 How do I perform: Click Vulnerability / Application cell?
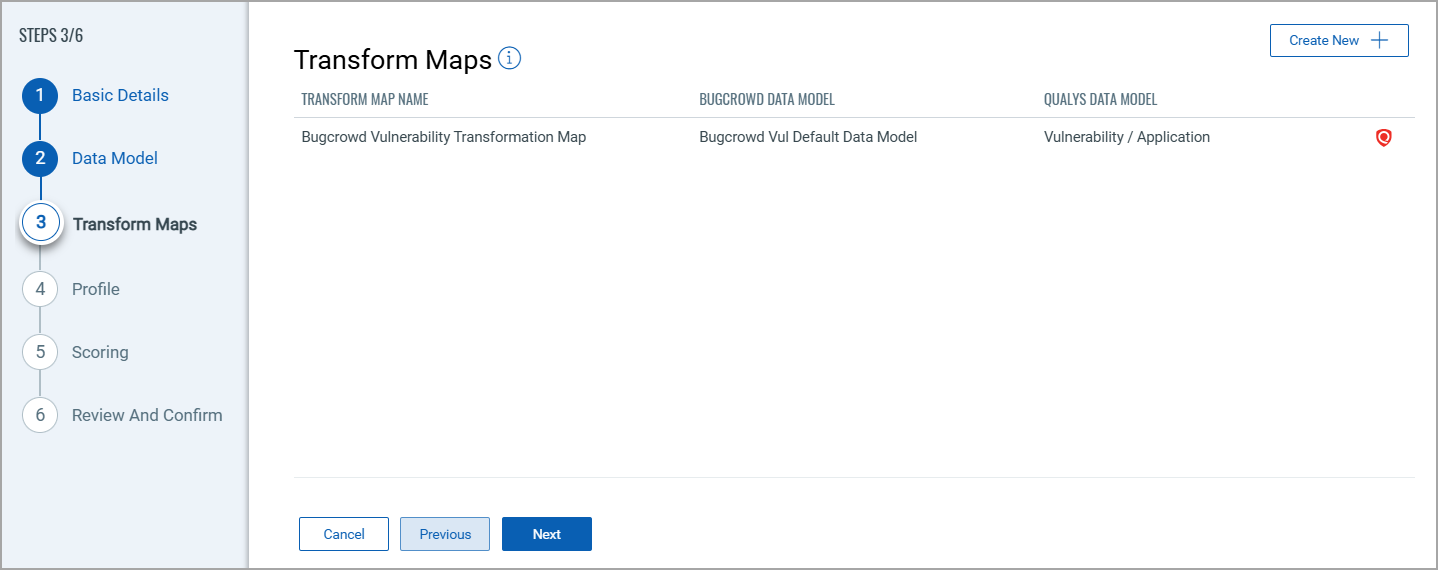[1127, 137]
